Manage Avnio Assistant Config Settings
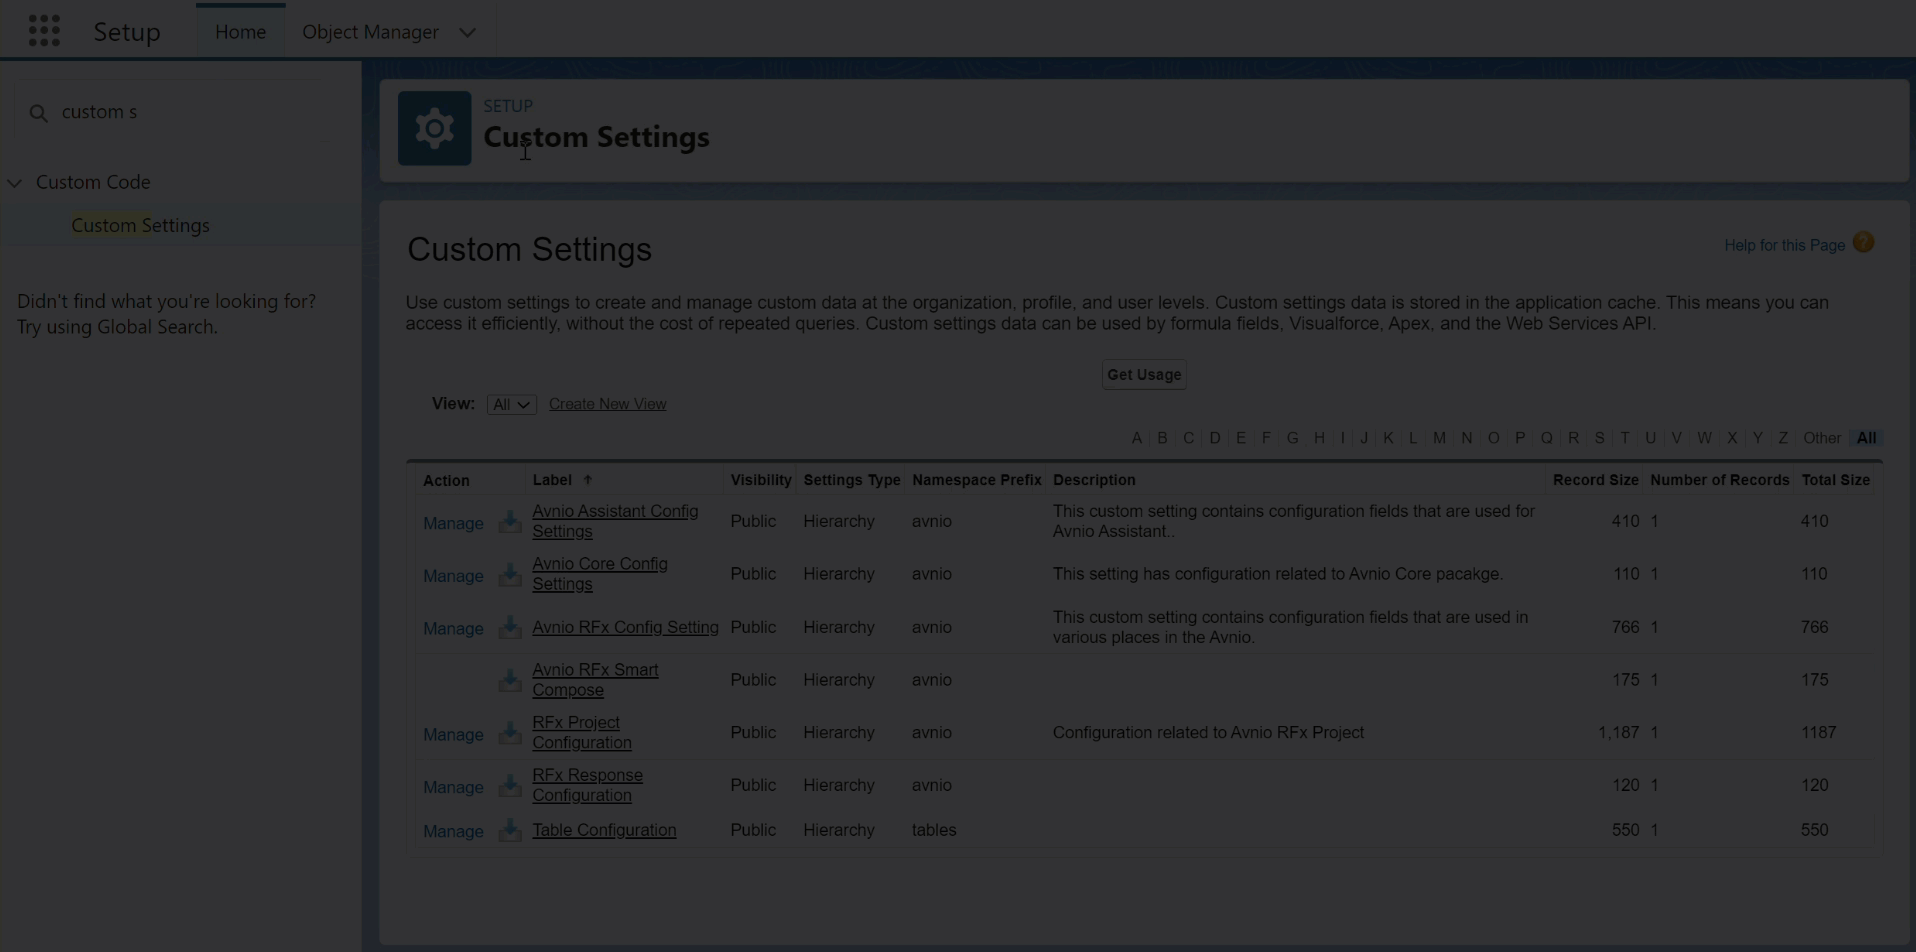This screenshot has width=1916, height=952. coord(453,523)
